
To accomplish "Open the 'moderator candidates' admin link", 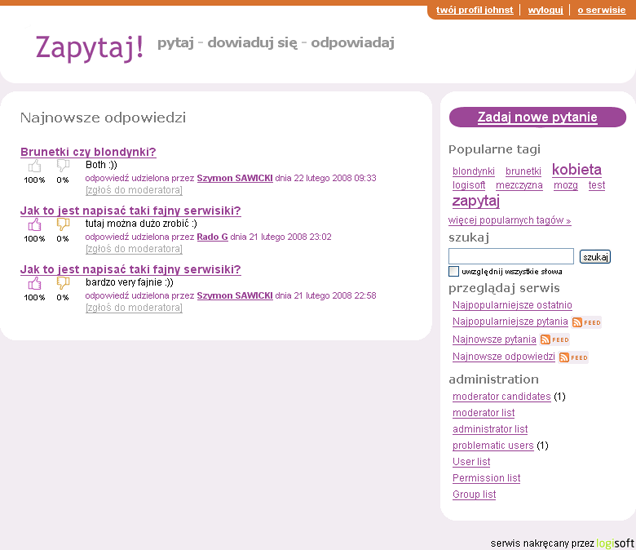I will coord(501,397).
